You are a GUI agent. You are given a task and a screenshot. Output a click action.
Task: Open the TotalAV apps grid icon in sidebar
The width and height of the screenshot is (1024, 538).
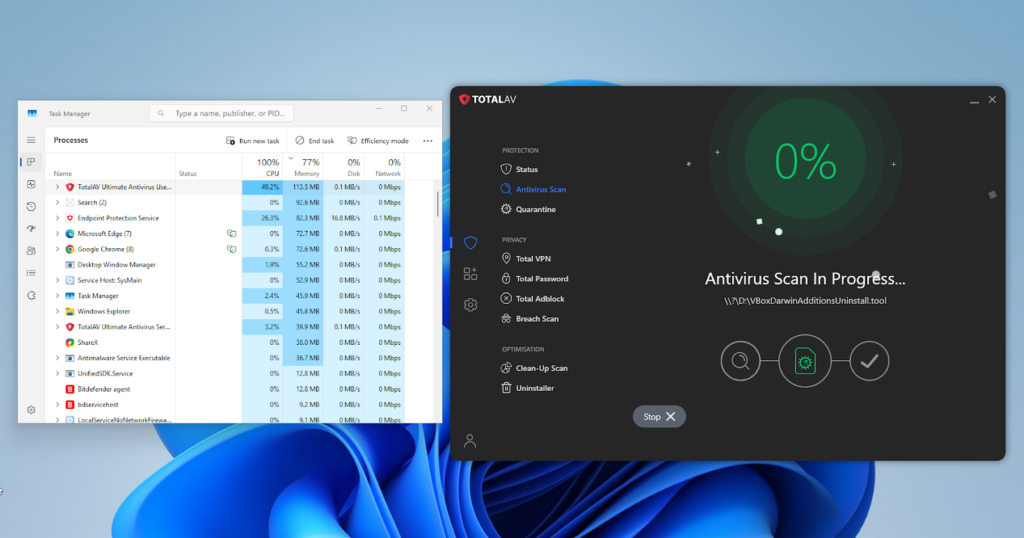pos(470,274)
